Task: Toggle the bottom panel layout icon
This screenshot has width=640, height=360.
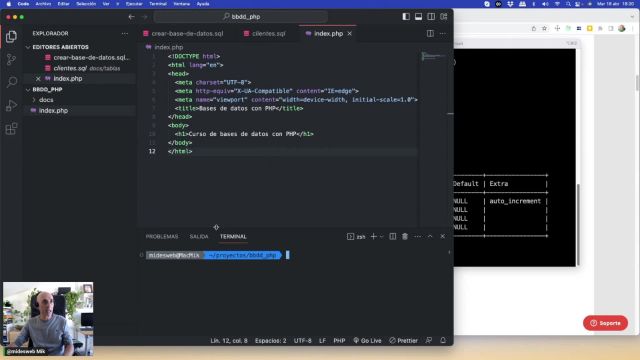Action: (x=418, y=17)
